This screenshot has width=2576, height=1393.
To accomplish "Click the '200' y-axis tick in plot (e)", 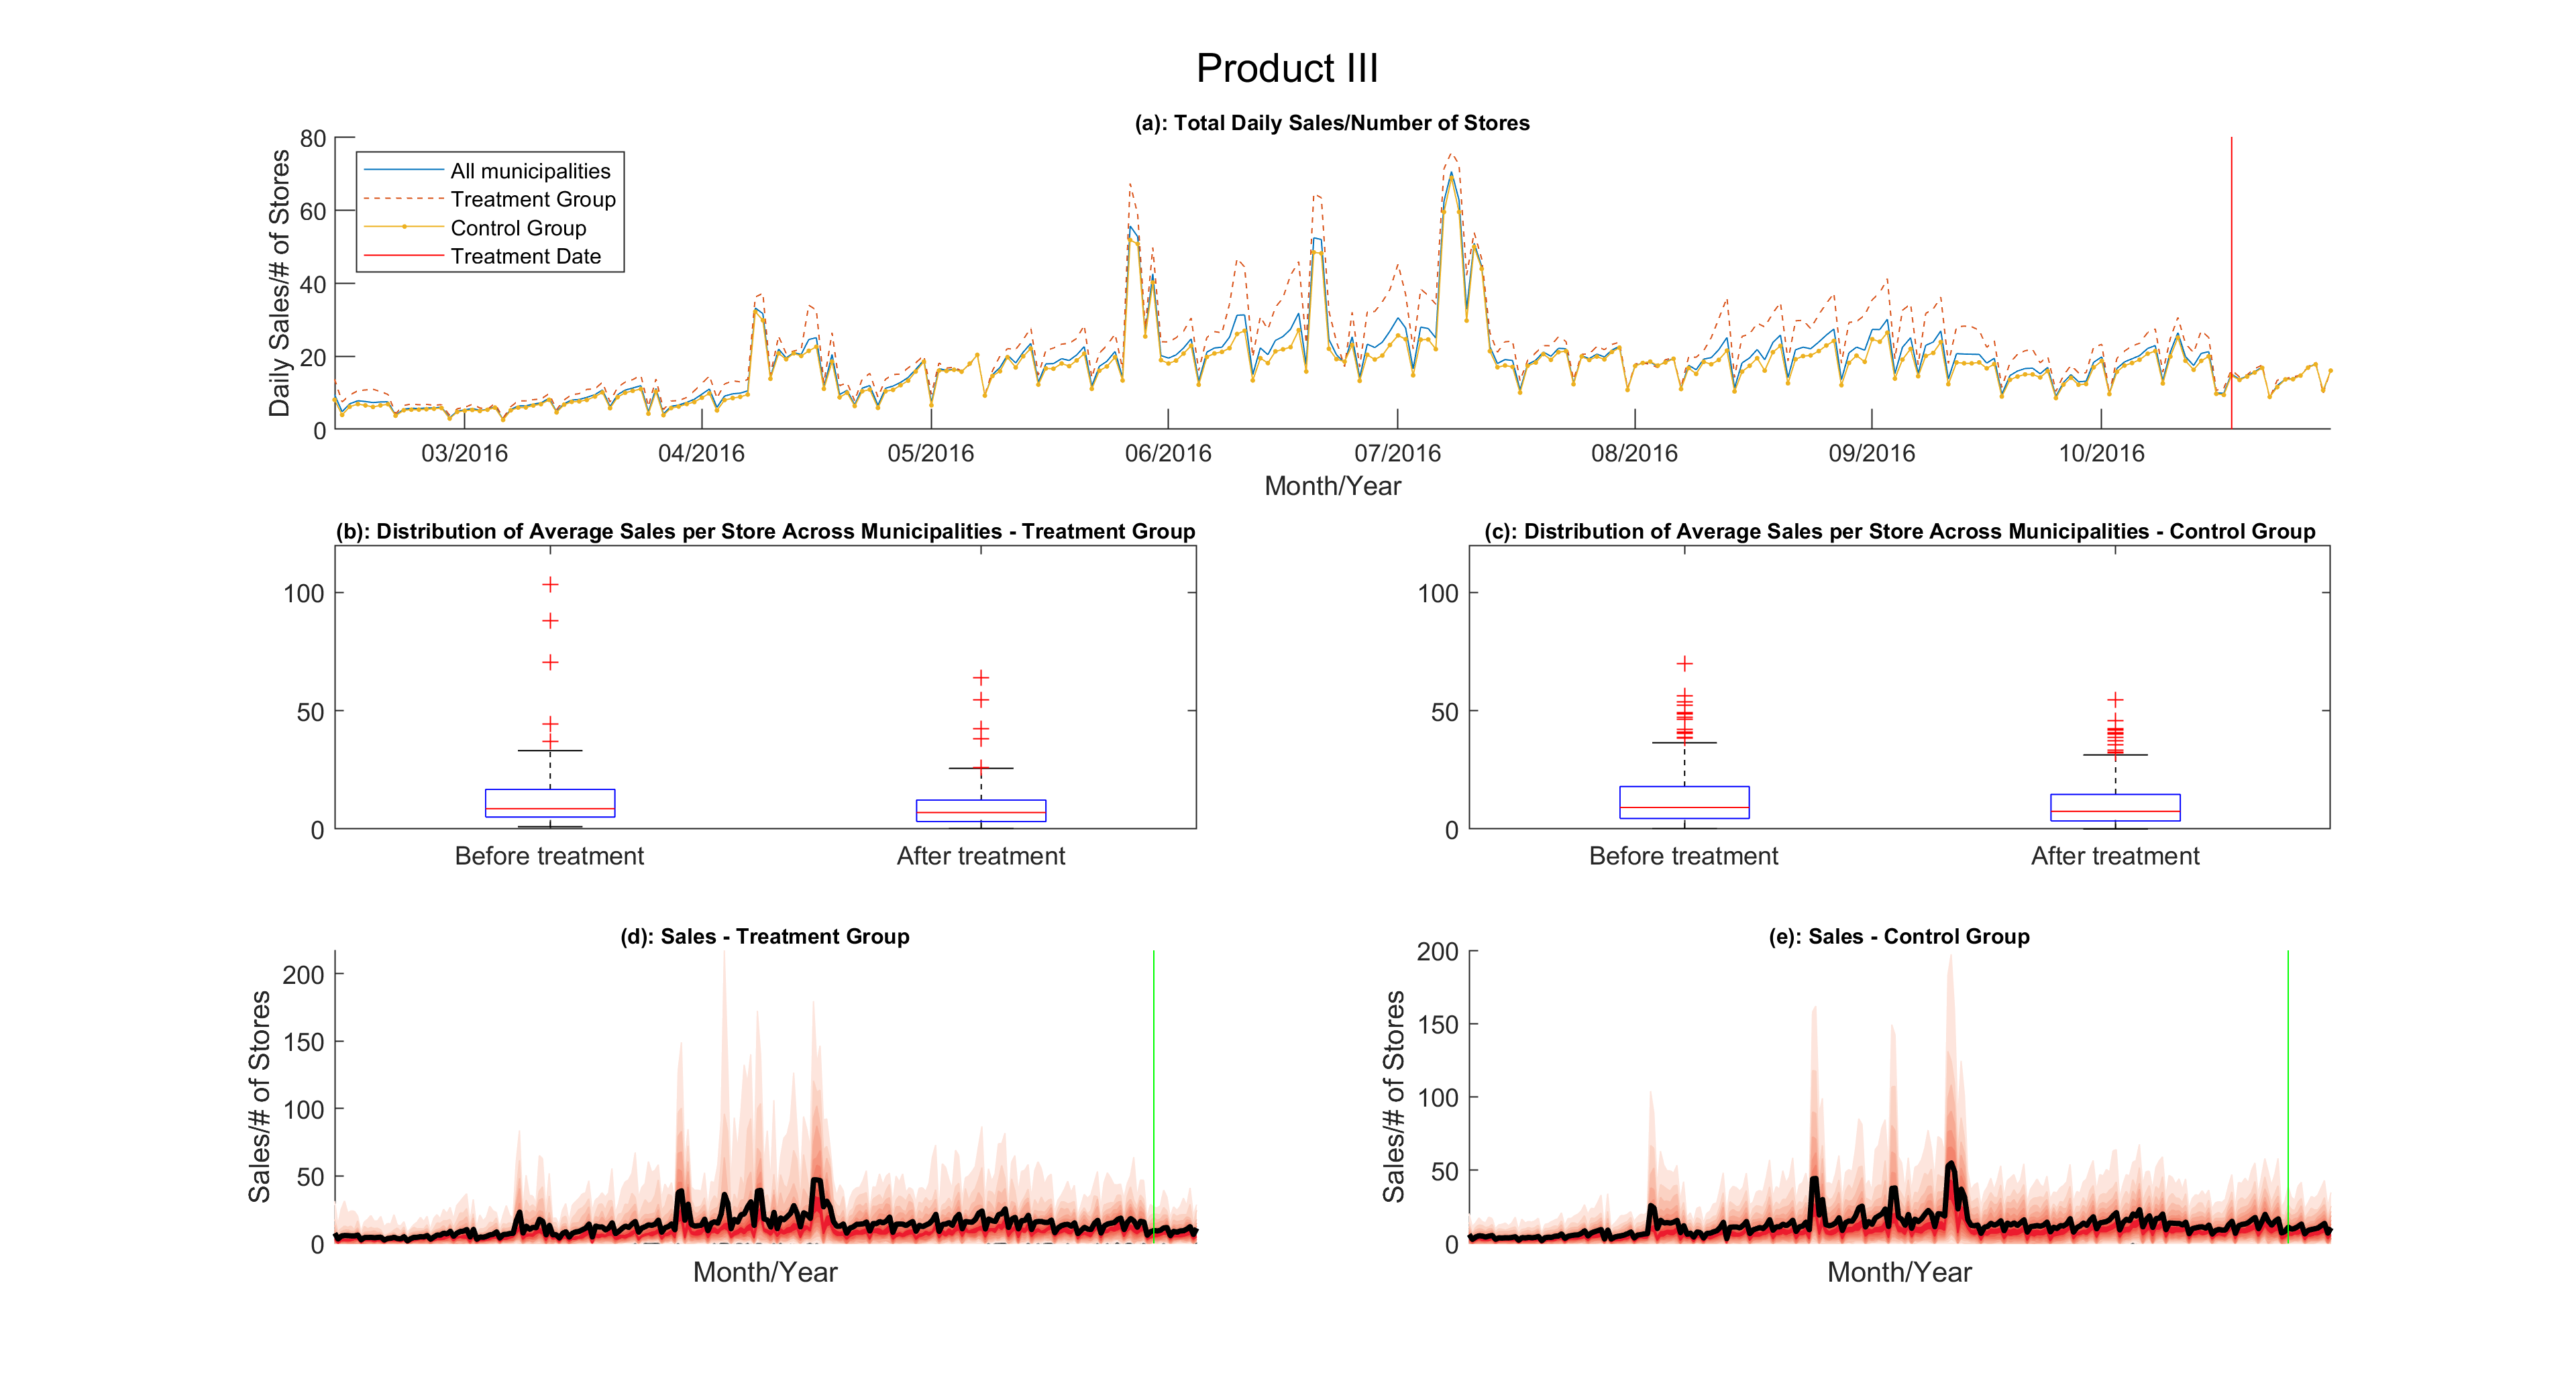I will [x=1438, y=952].
